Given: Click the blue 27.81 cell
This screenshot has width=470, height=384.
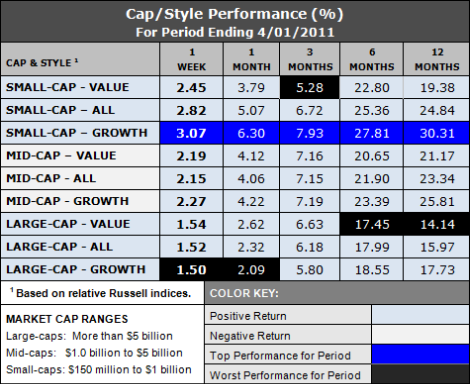Looking at the screenshot, I should [372, 133].
